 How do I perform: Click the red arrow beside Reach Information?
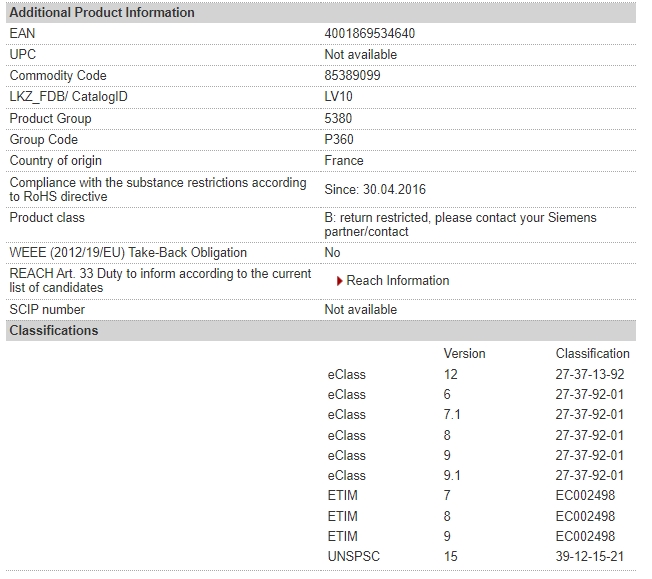tap(339, 282)
